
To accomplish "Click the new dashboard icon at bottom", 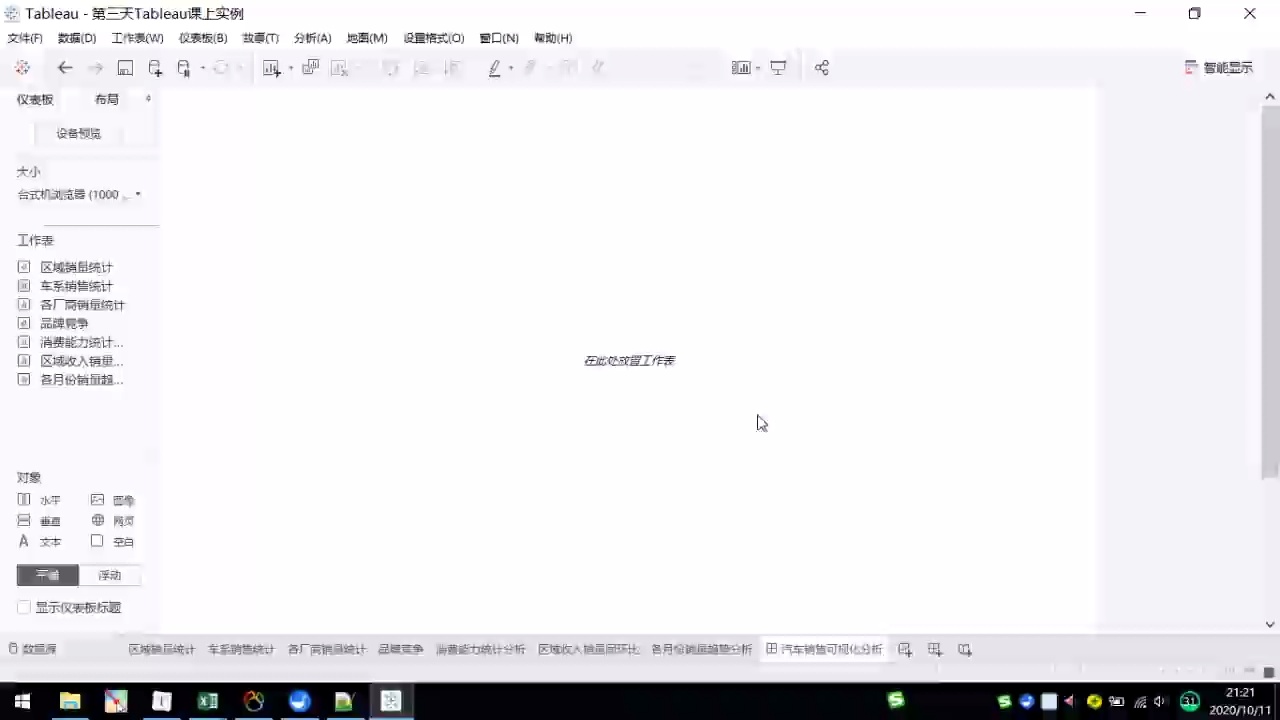I will coord(935,649).
